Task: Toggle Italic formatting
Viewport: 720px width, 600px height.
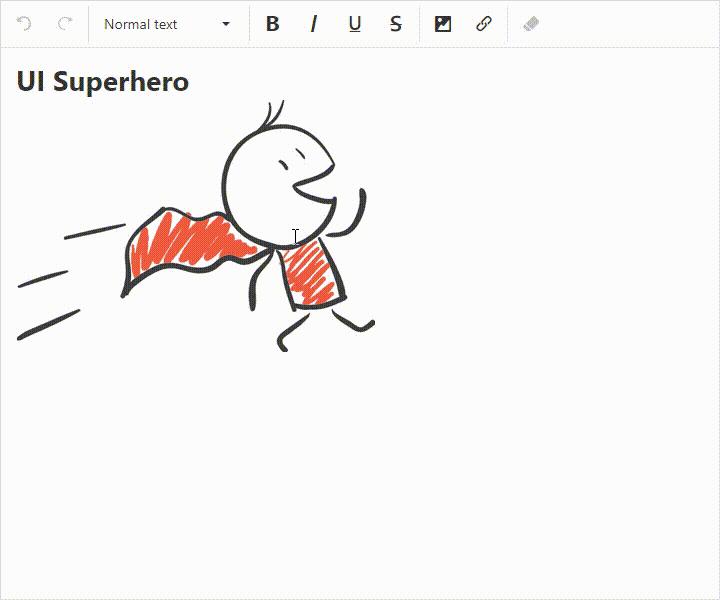Action: 314,23
